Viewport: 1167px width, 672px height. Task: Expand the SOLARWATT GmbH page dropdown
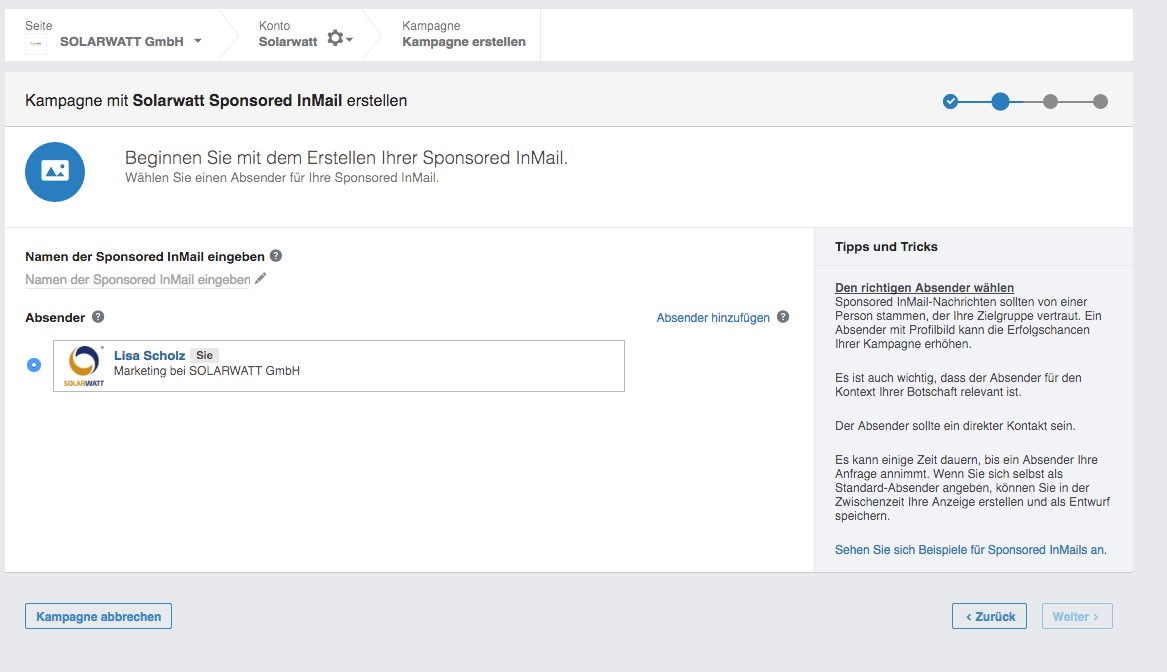click(x=198, y=41)
